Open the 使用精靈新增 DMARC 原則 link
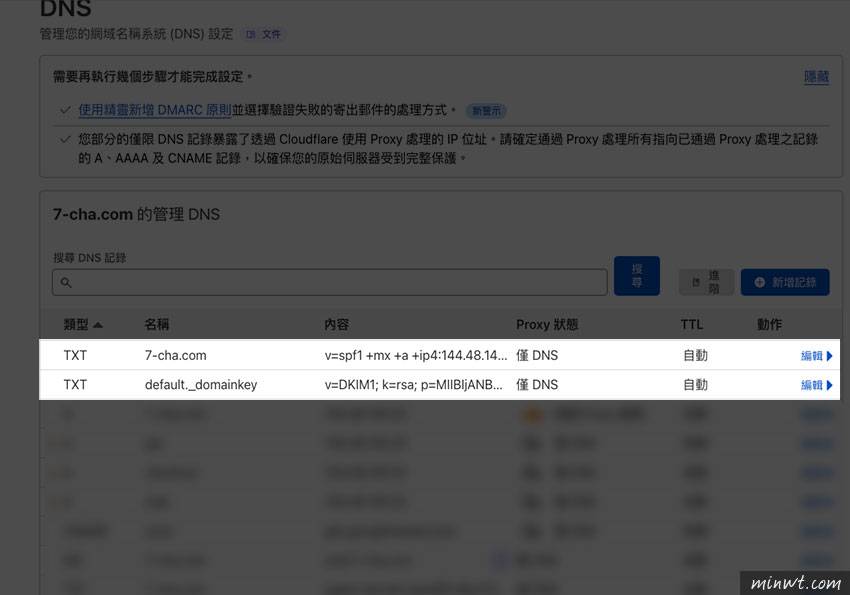Viewport: 850px width, 595px height. click(155, 110)
